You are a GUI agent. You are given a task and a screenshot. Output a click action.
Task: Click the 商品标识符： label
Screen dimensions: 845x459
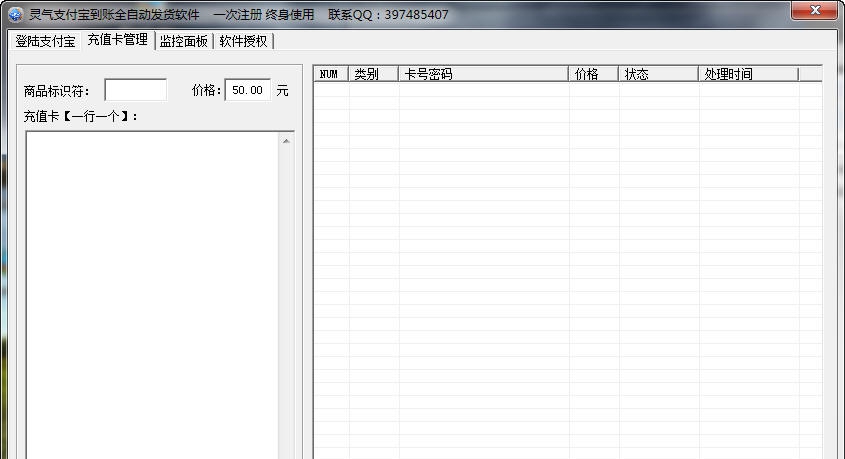(57, 91)
